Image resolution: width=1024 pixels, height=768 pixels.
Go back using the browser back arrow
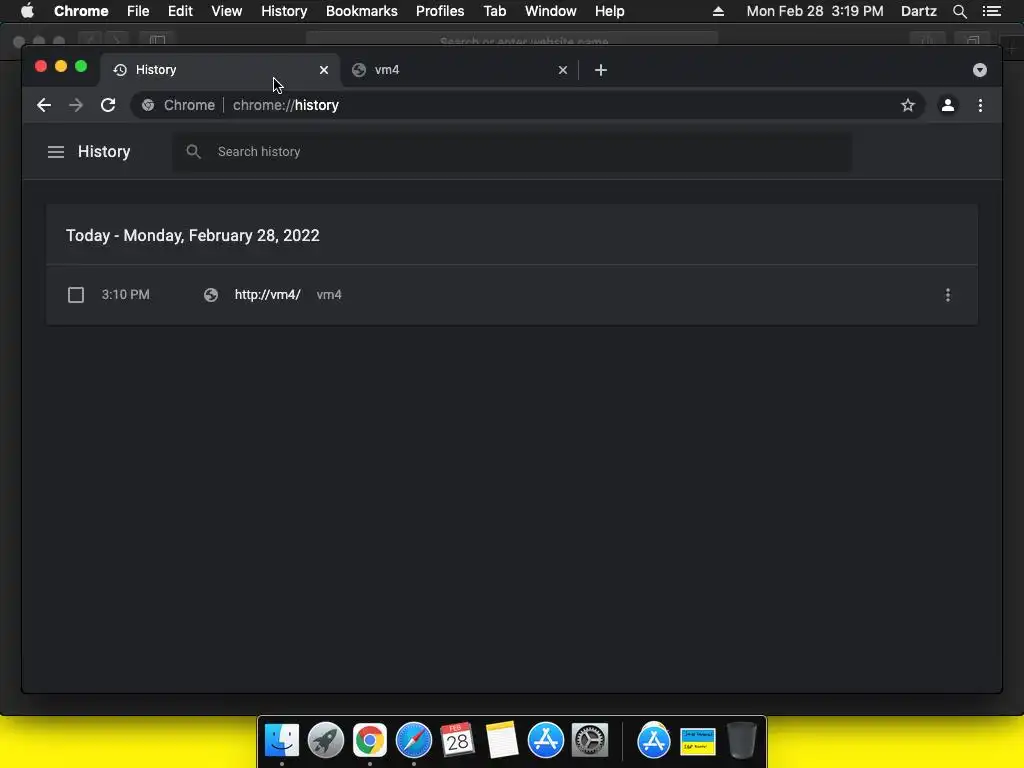coord(44,105)
